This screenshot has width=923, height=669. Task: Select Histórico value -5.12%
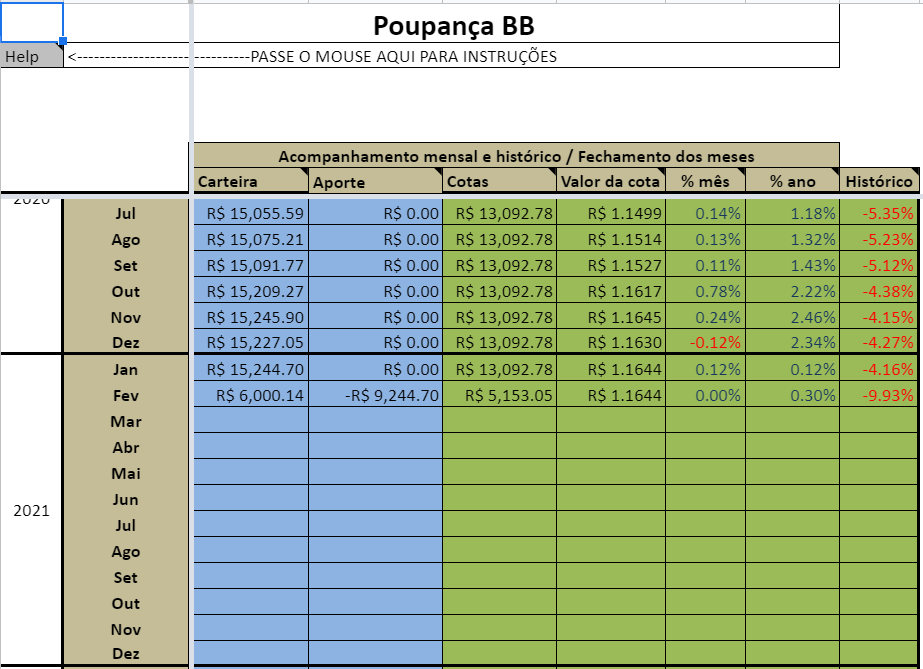[x=879, y=265]
